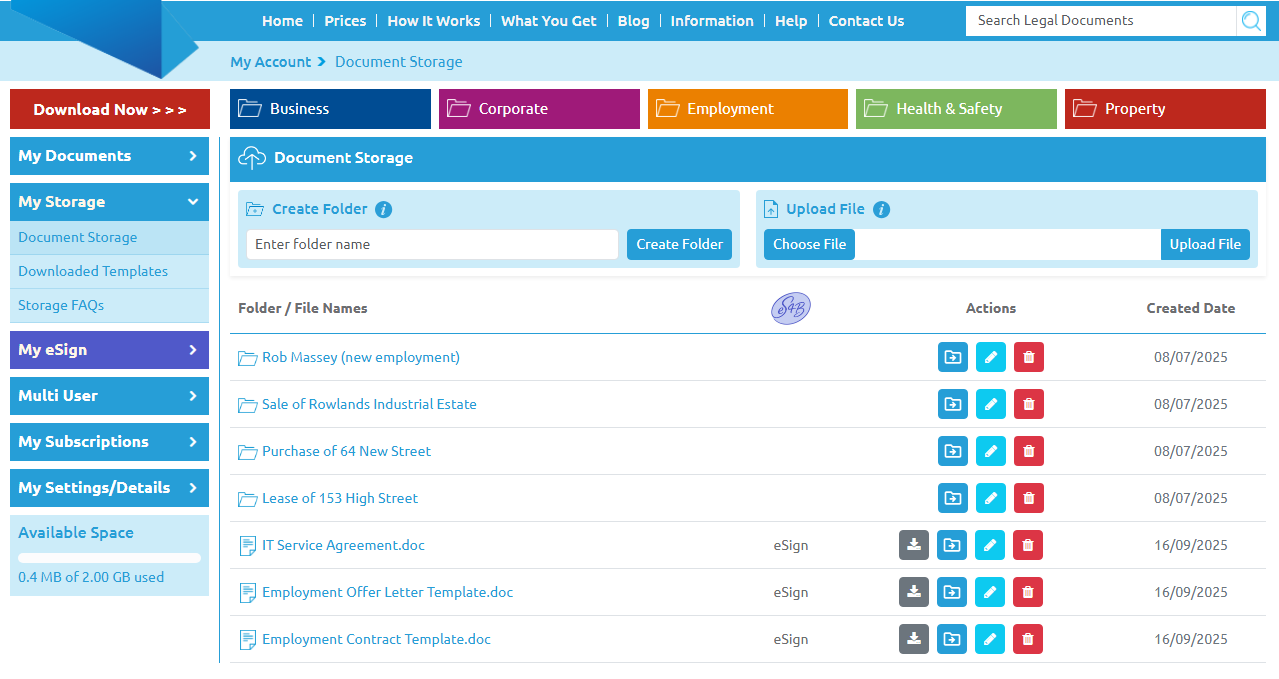Rename the Sale of Rowlands Industrial Estate folder
Viewport: 1279px width, 679px height.
pyautogui.click(x=990, y=404)
